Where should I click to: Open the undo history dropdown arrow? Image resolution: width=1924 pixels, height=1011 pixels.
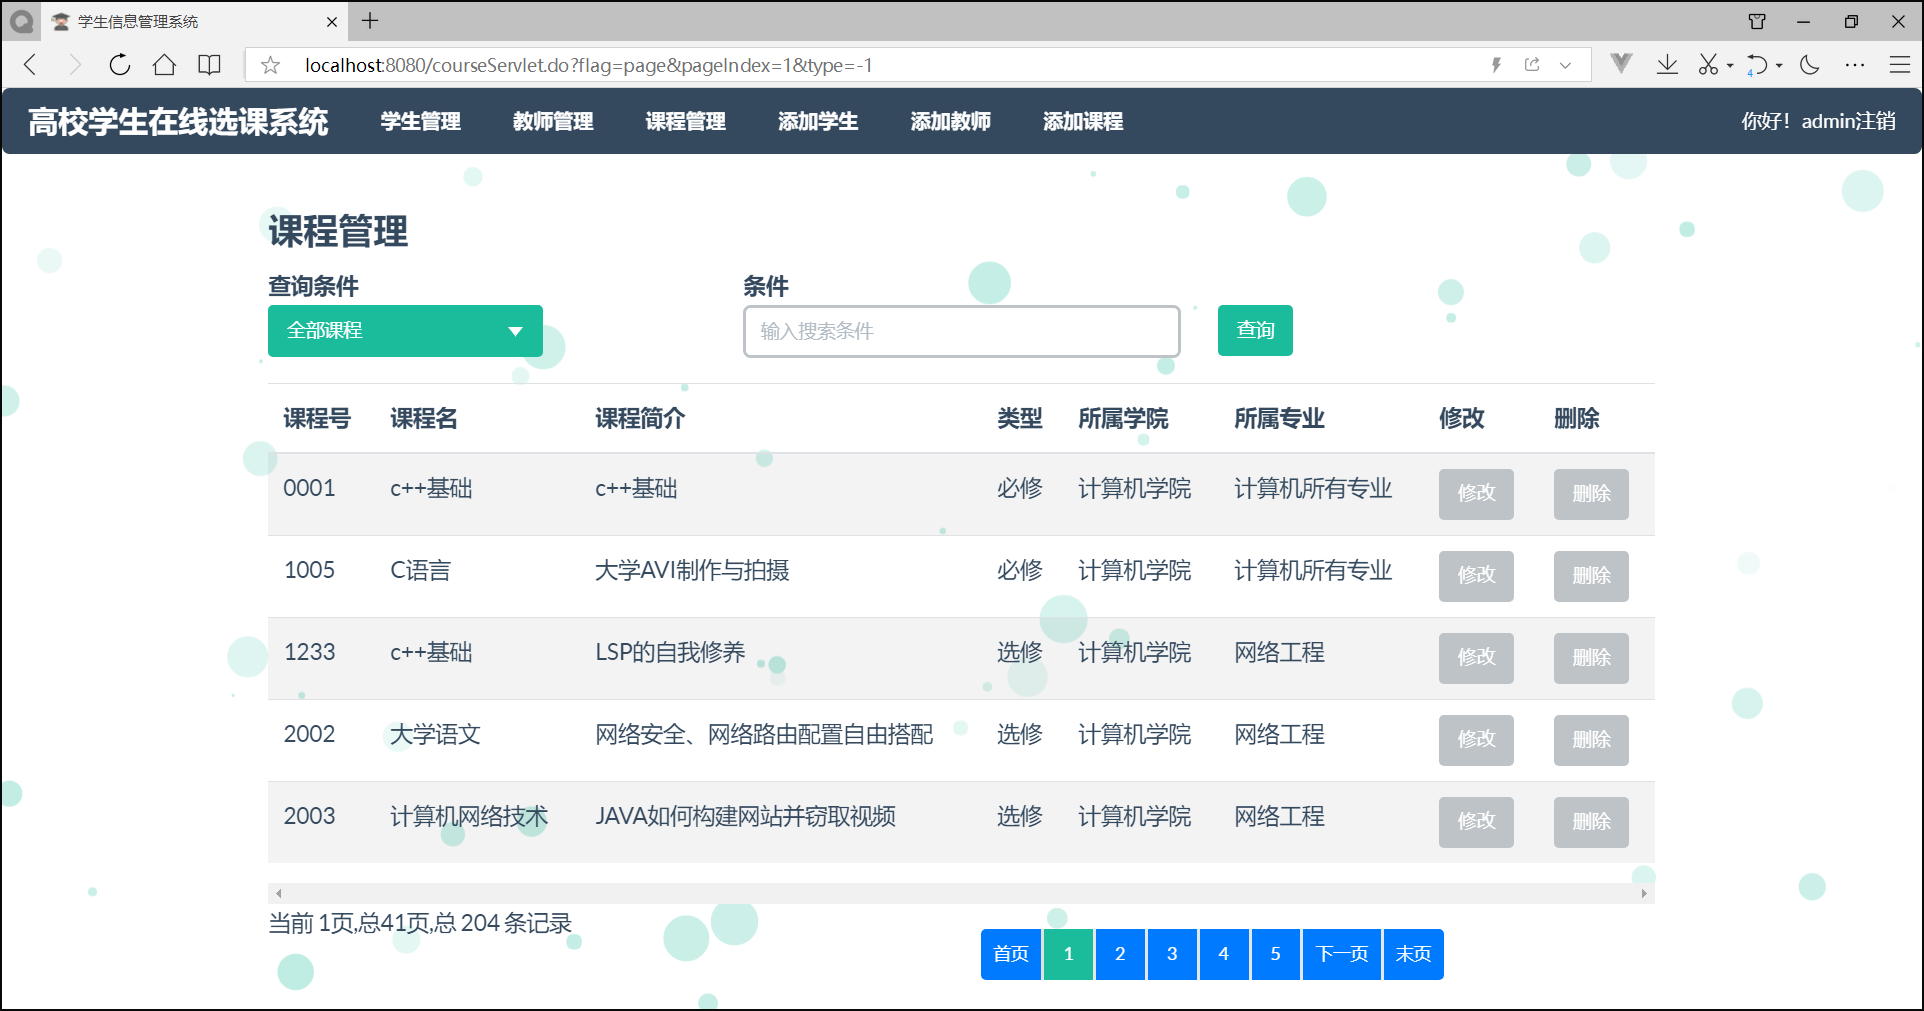[x=1778, y=64]
